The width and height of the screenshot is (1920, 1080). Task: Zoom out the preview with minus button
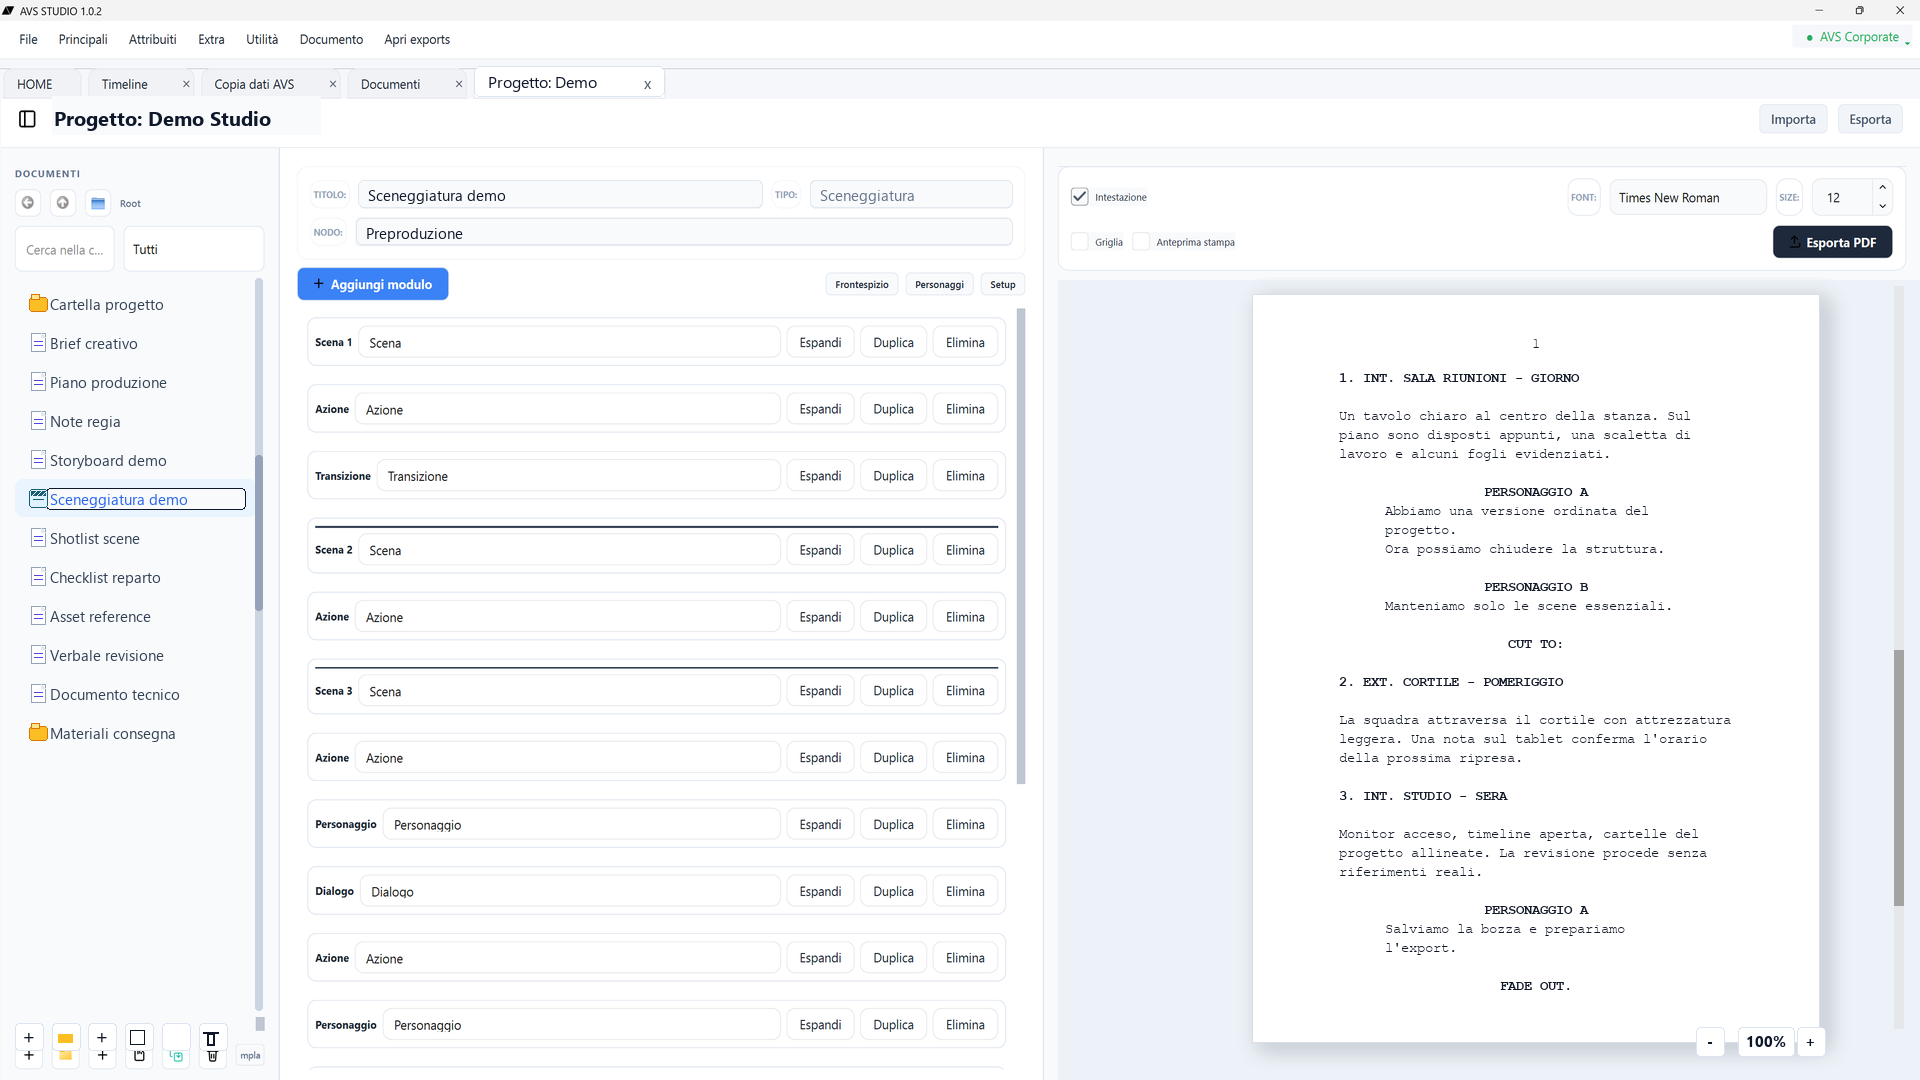(x=1710, y=1042)
